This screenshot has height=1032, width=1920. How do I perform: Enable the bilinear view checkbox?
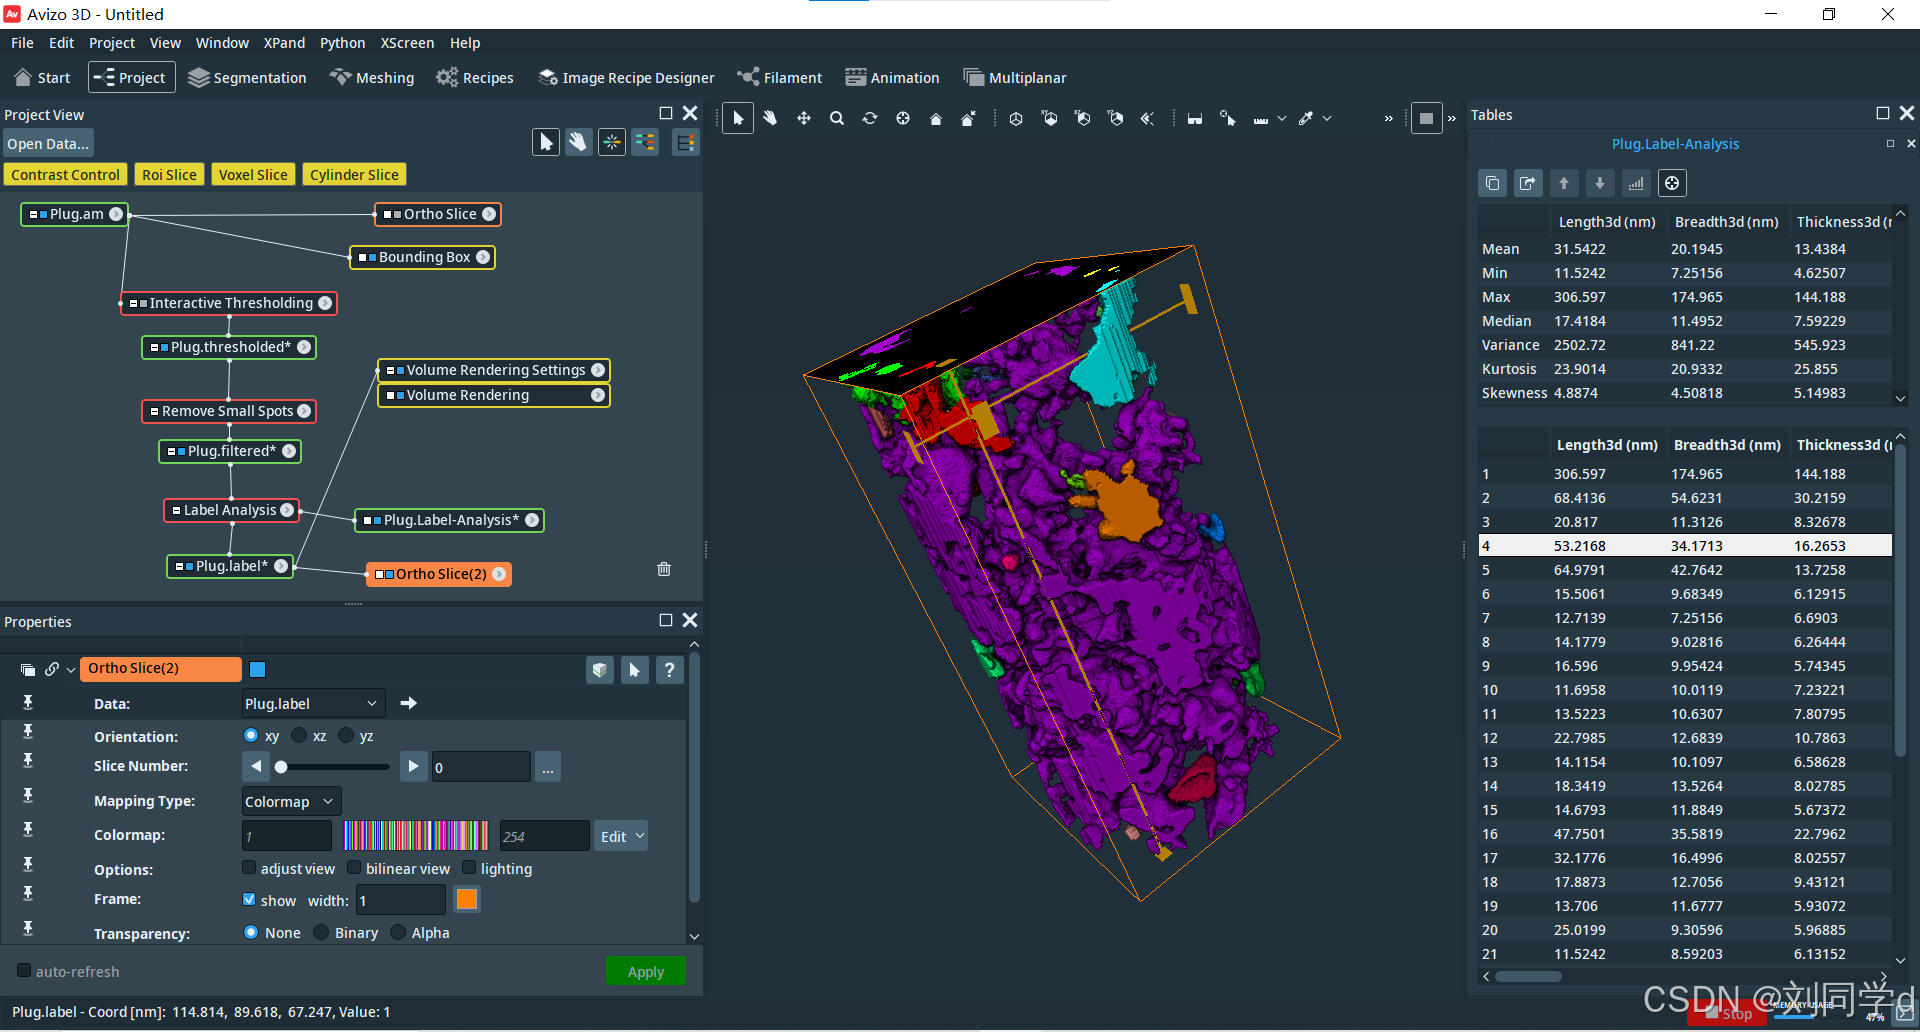pyautogui.click(x=354, y=868)
